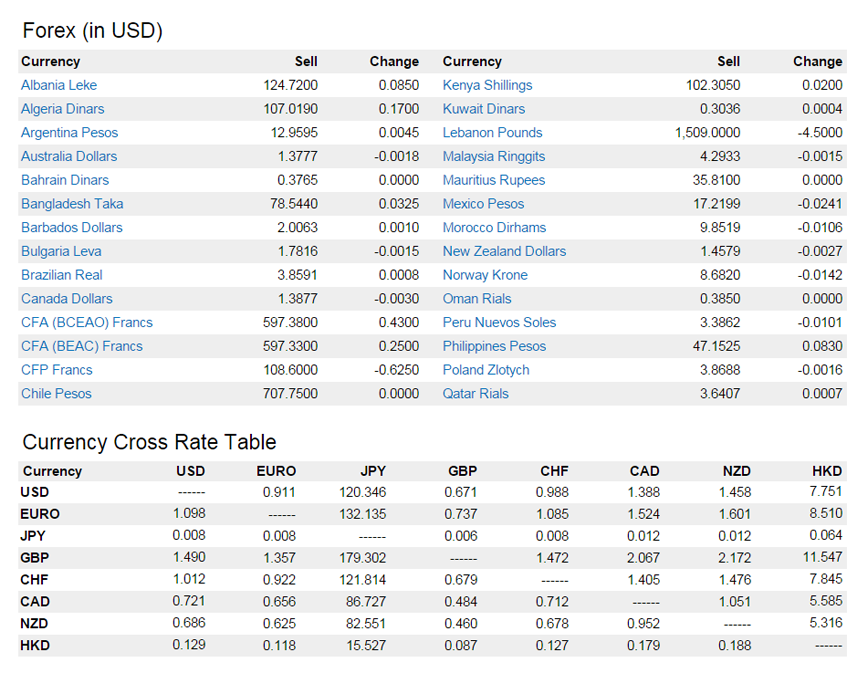Screen dimensions: 866x676
Task: Click the Algeria Dinars link
Action: coord(62,109)
